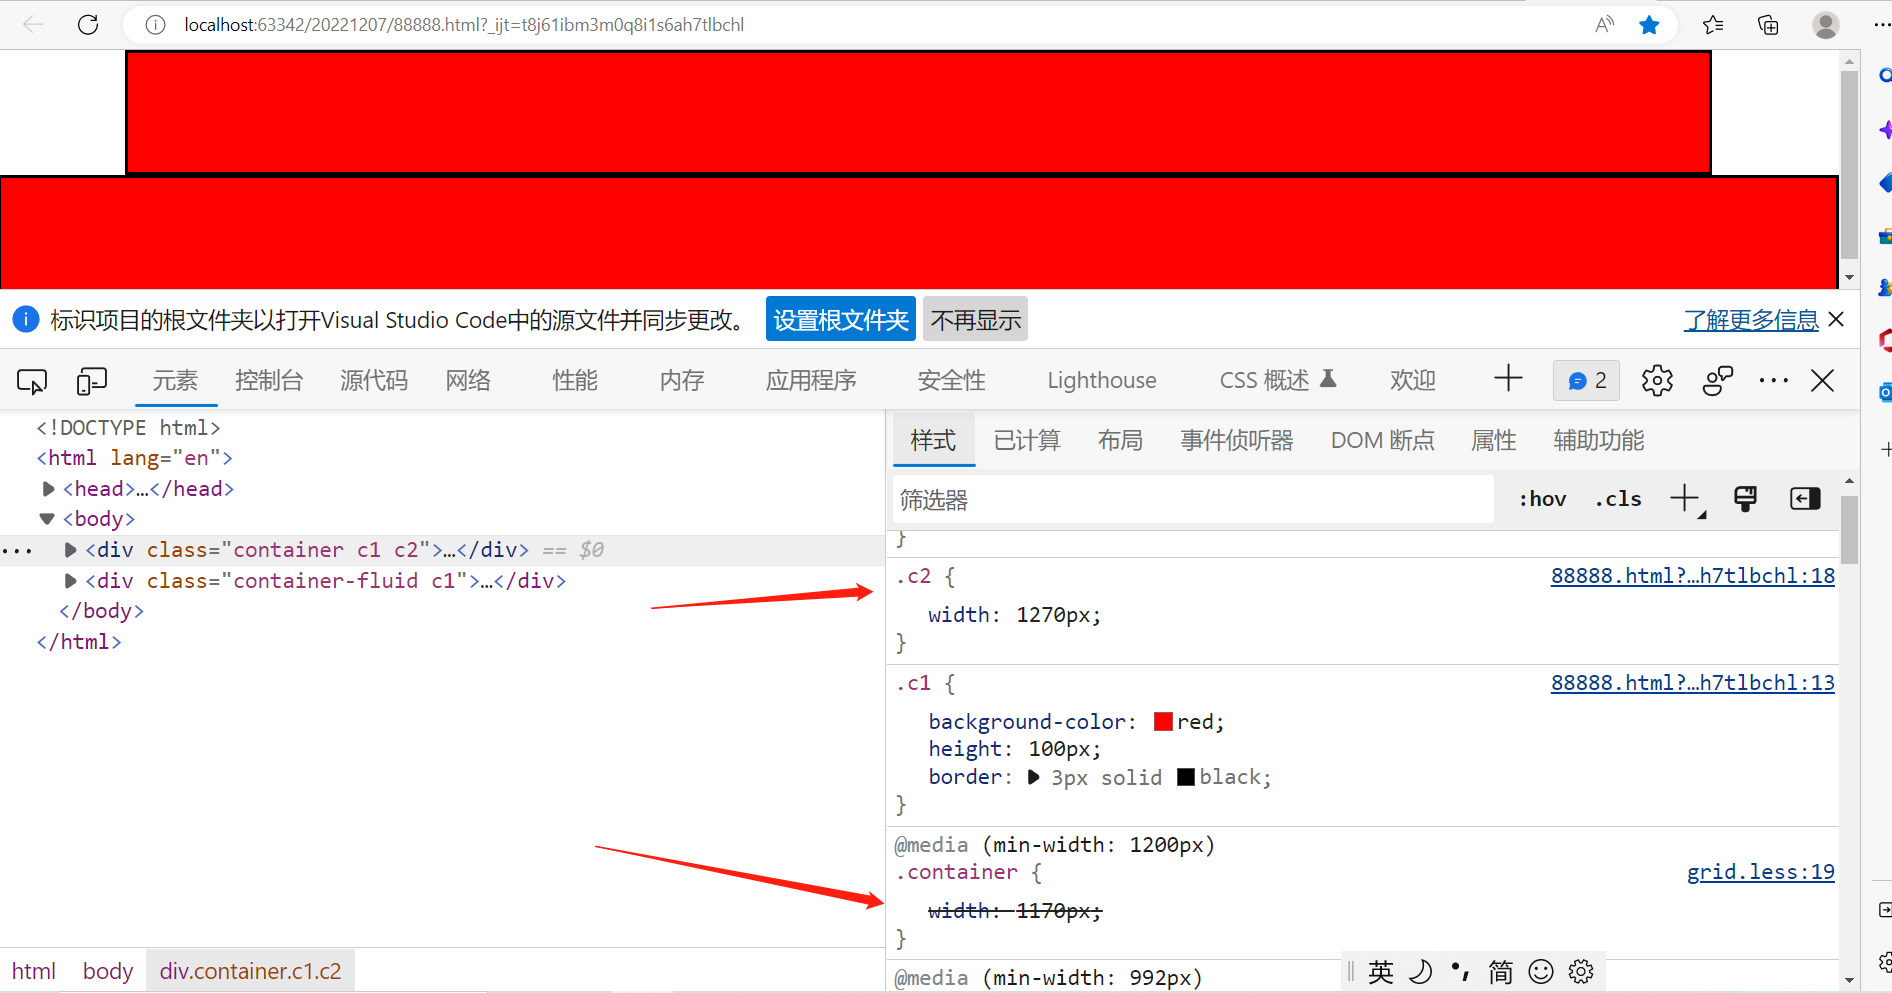Click the 不再显示 button
The image size is (1892, 993).
coord(976,320)
